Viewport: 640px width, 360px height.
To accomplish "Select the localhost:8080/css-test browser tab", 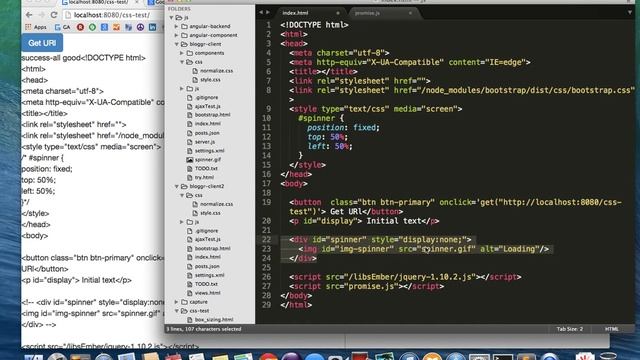I will [x=100, y=2].
